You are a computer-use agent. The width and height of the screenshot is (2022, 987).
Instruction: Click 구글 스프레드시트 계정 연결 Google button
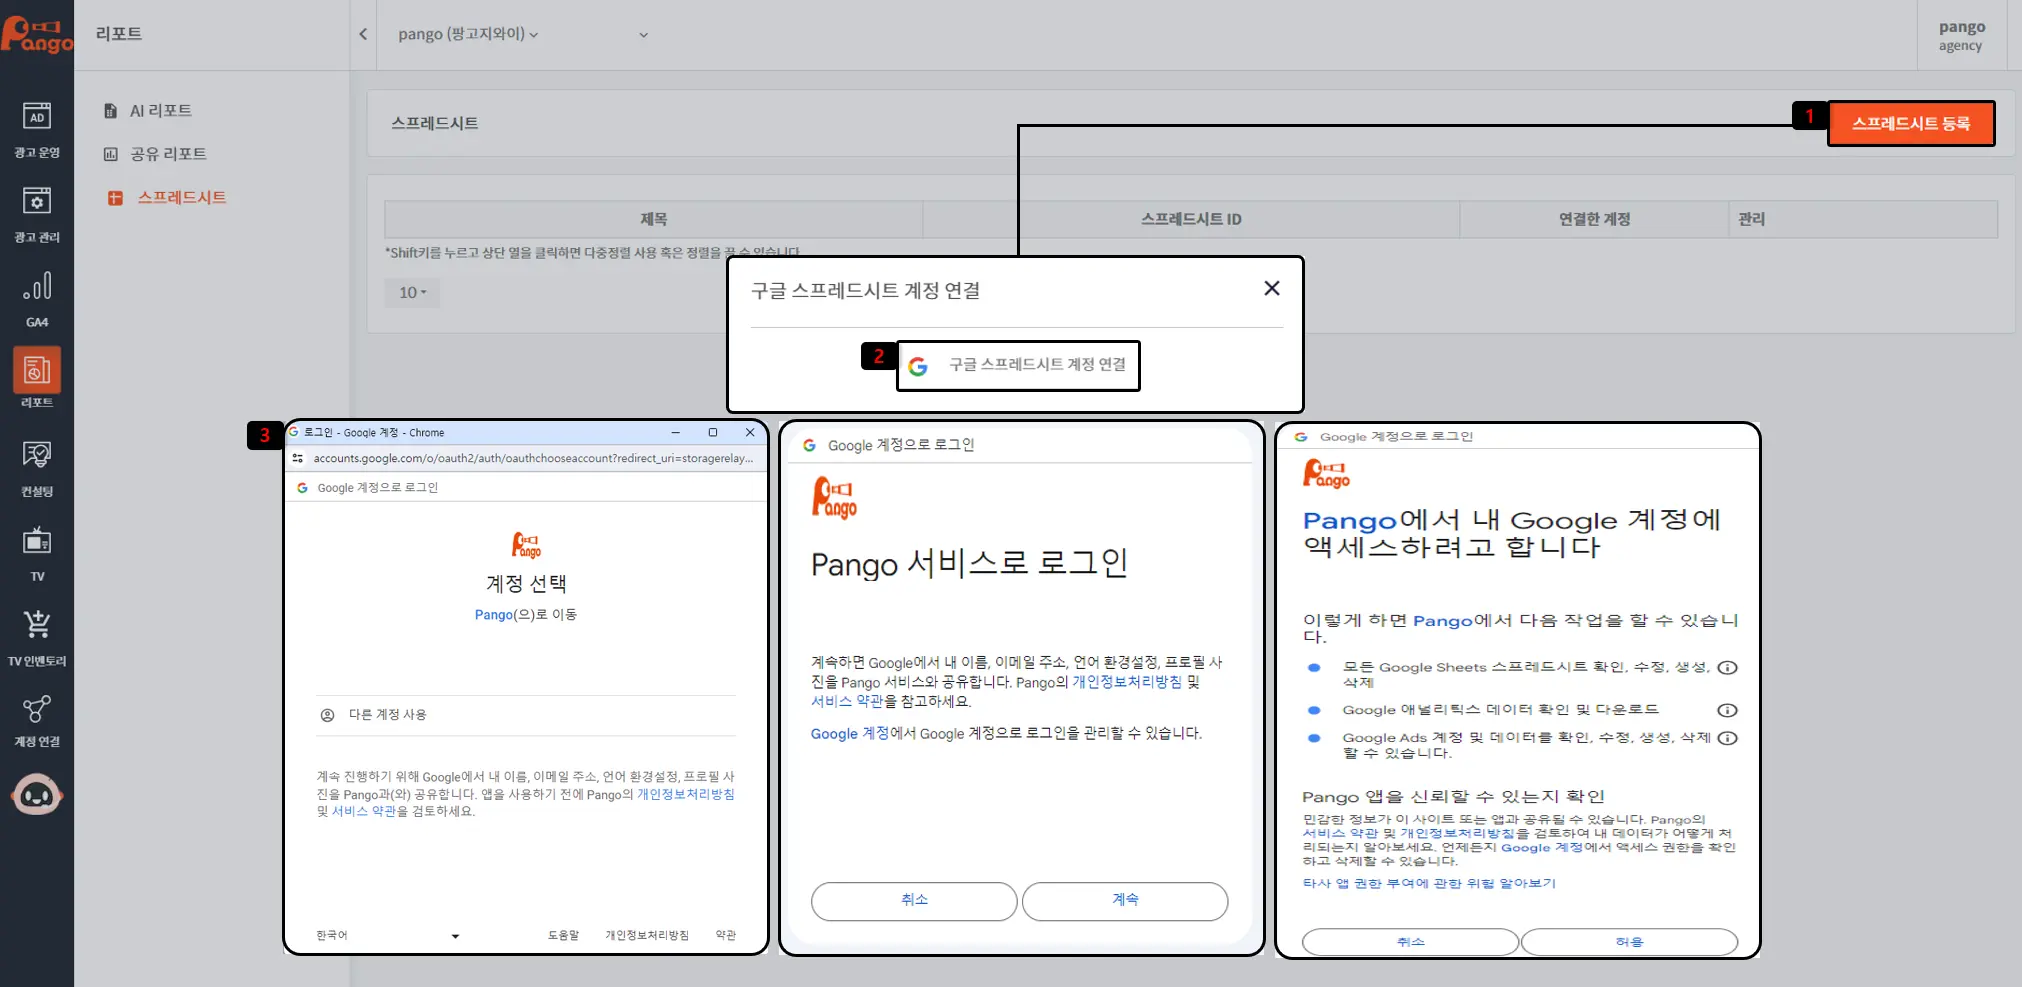point(1018,365)
